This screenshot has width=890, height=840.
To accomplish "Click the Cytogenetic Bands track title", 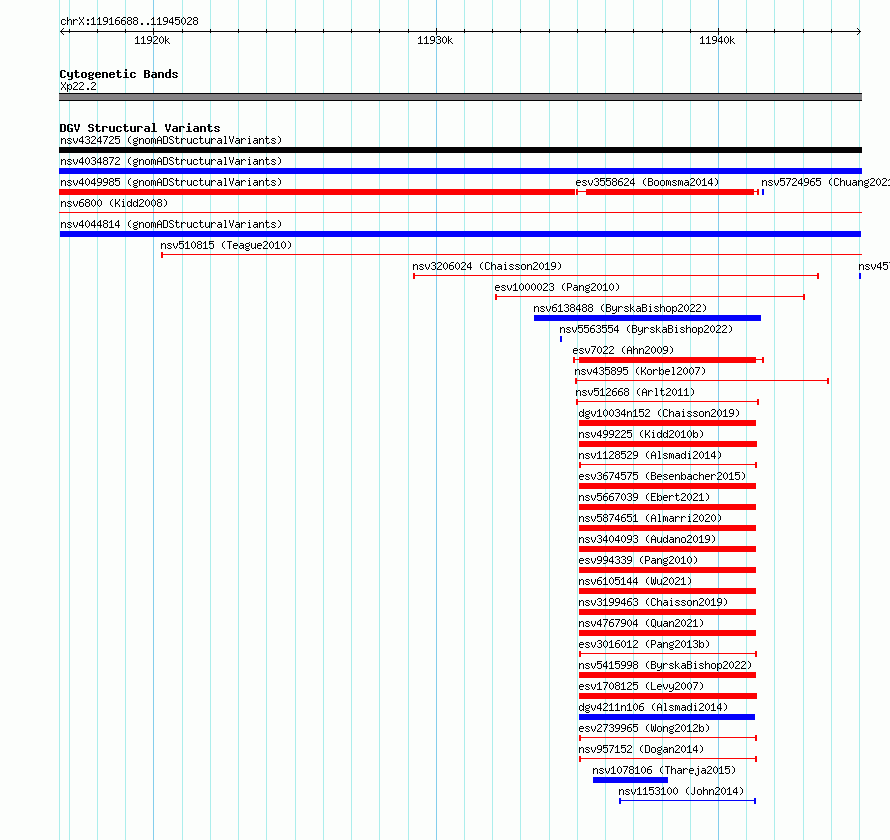I will (119, 74).
